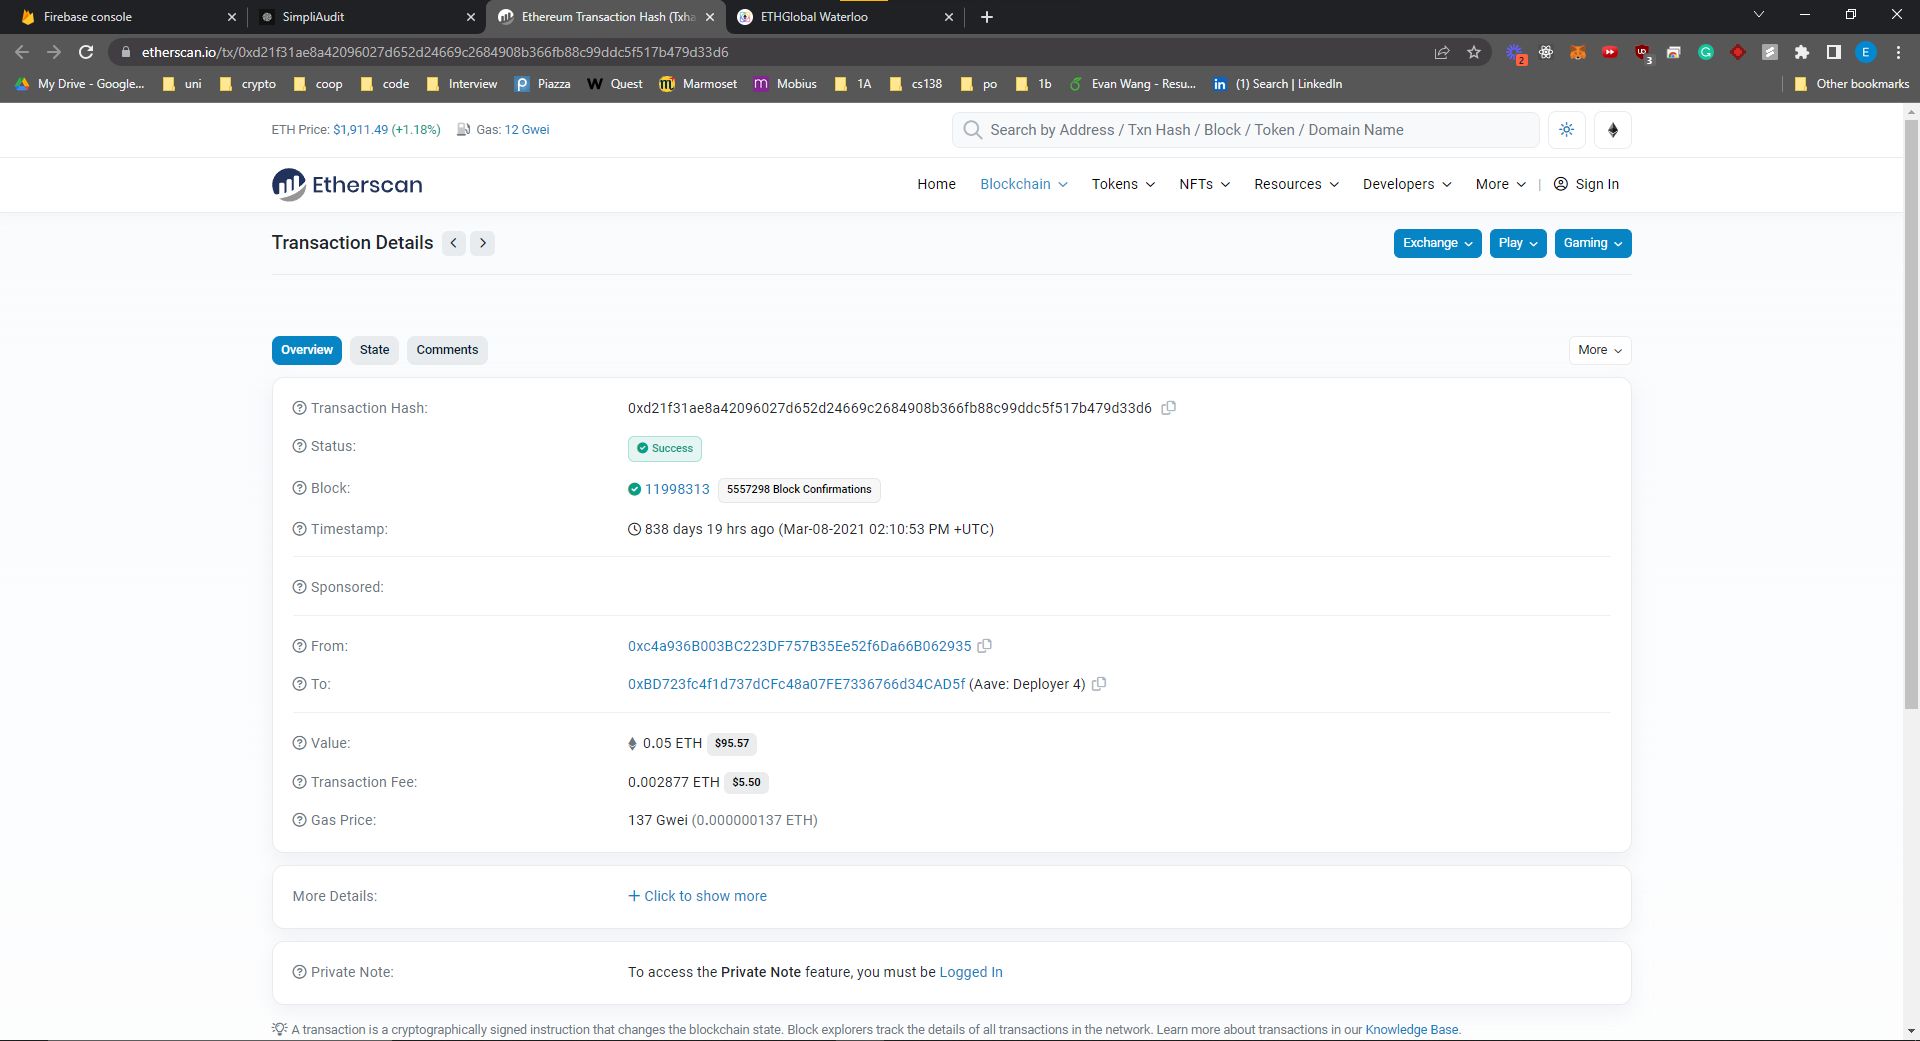Expand the NFTs nav dropdown
This screenshot has height=1041, width=1920.
click(x=1204, y=184)
